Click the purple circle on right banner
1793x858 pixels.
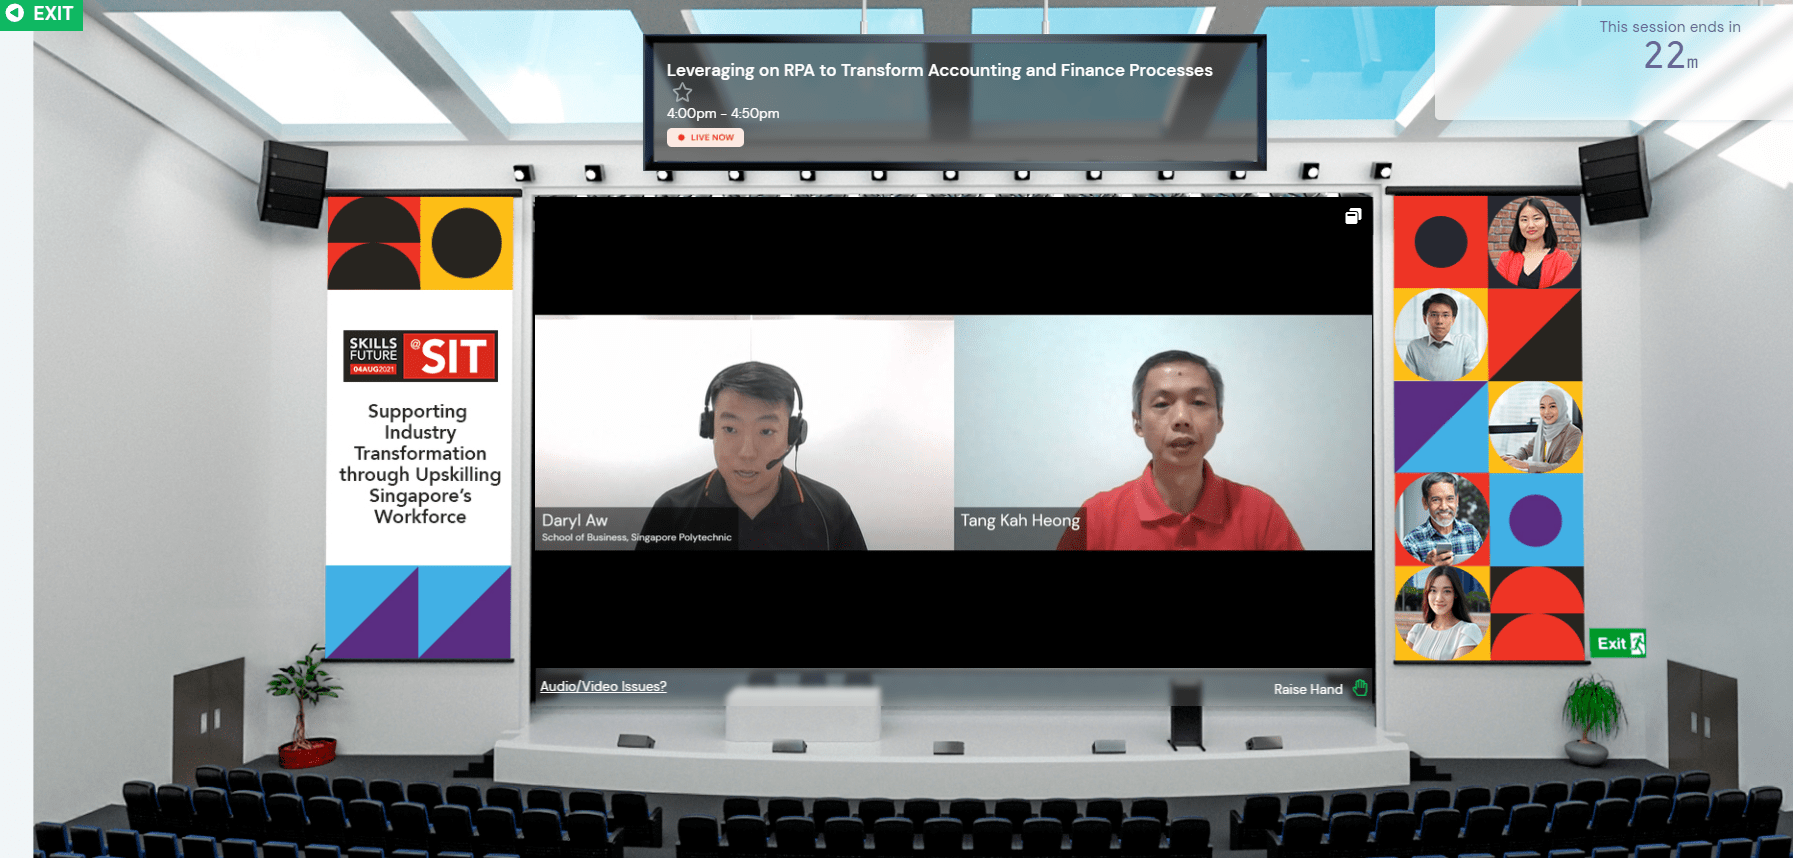(x=1535, y=520)
